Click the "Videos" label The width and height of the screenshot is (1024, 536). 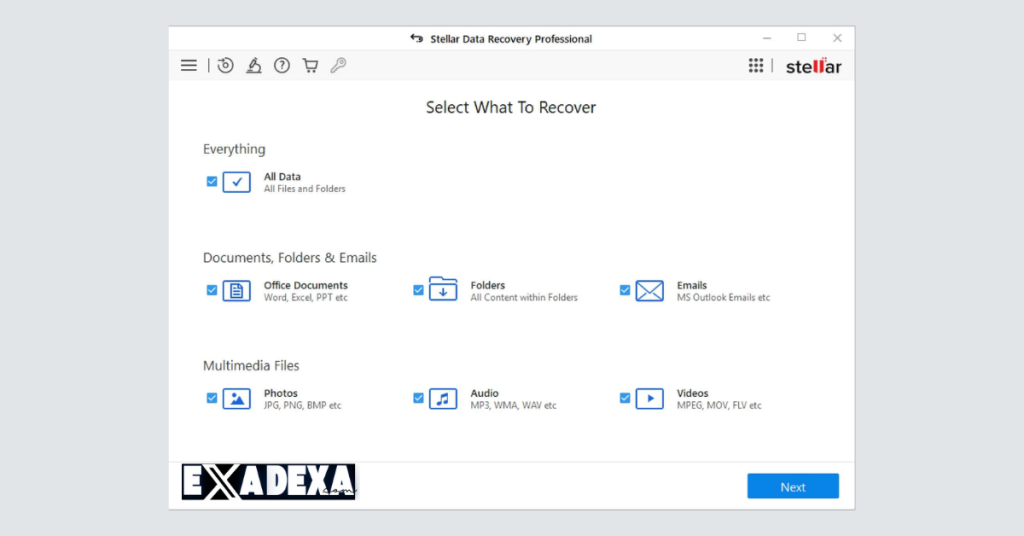[692, 393]
